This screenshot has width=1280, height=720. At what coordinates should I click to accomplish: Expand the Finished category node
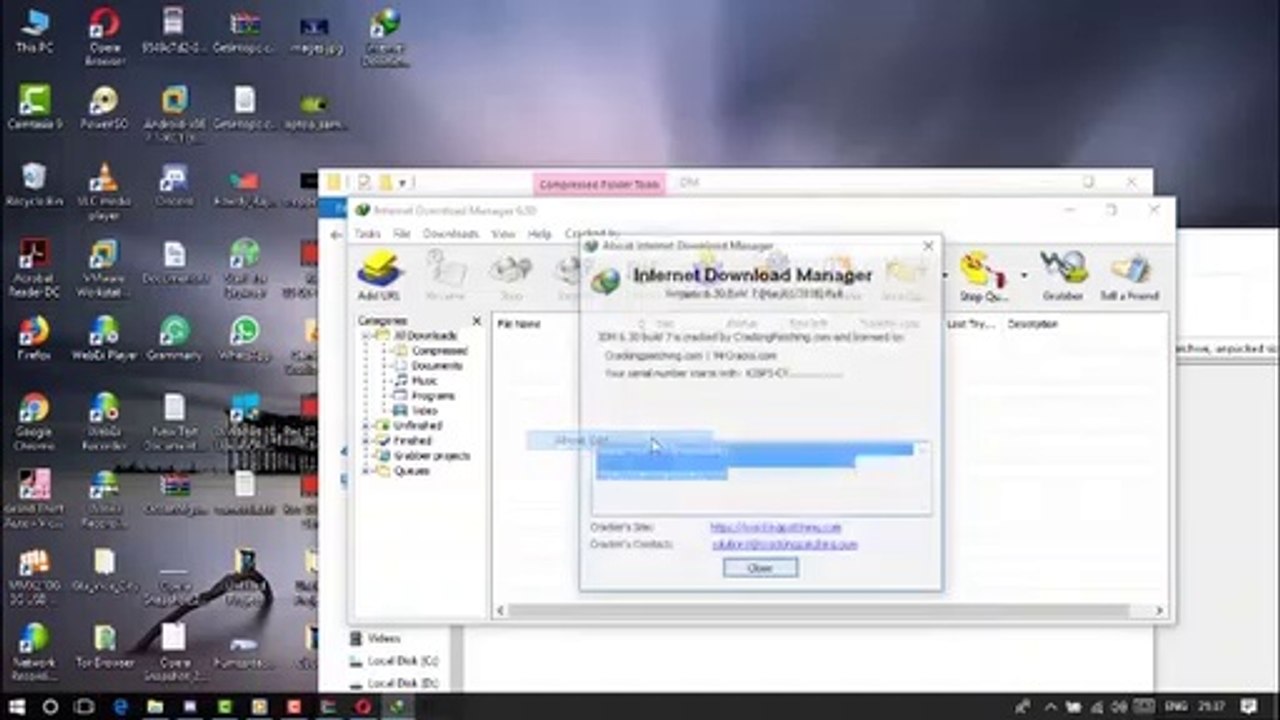[367, 441]
